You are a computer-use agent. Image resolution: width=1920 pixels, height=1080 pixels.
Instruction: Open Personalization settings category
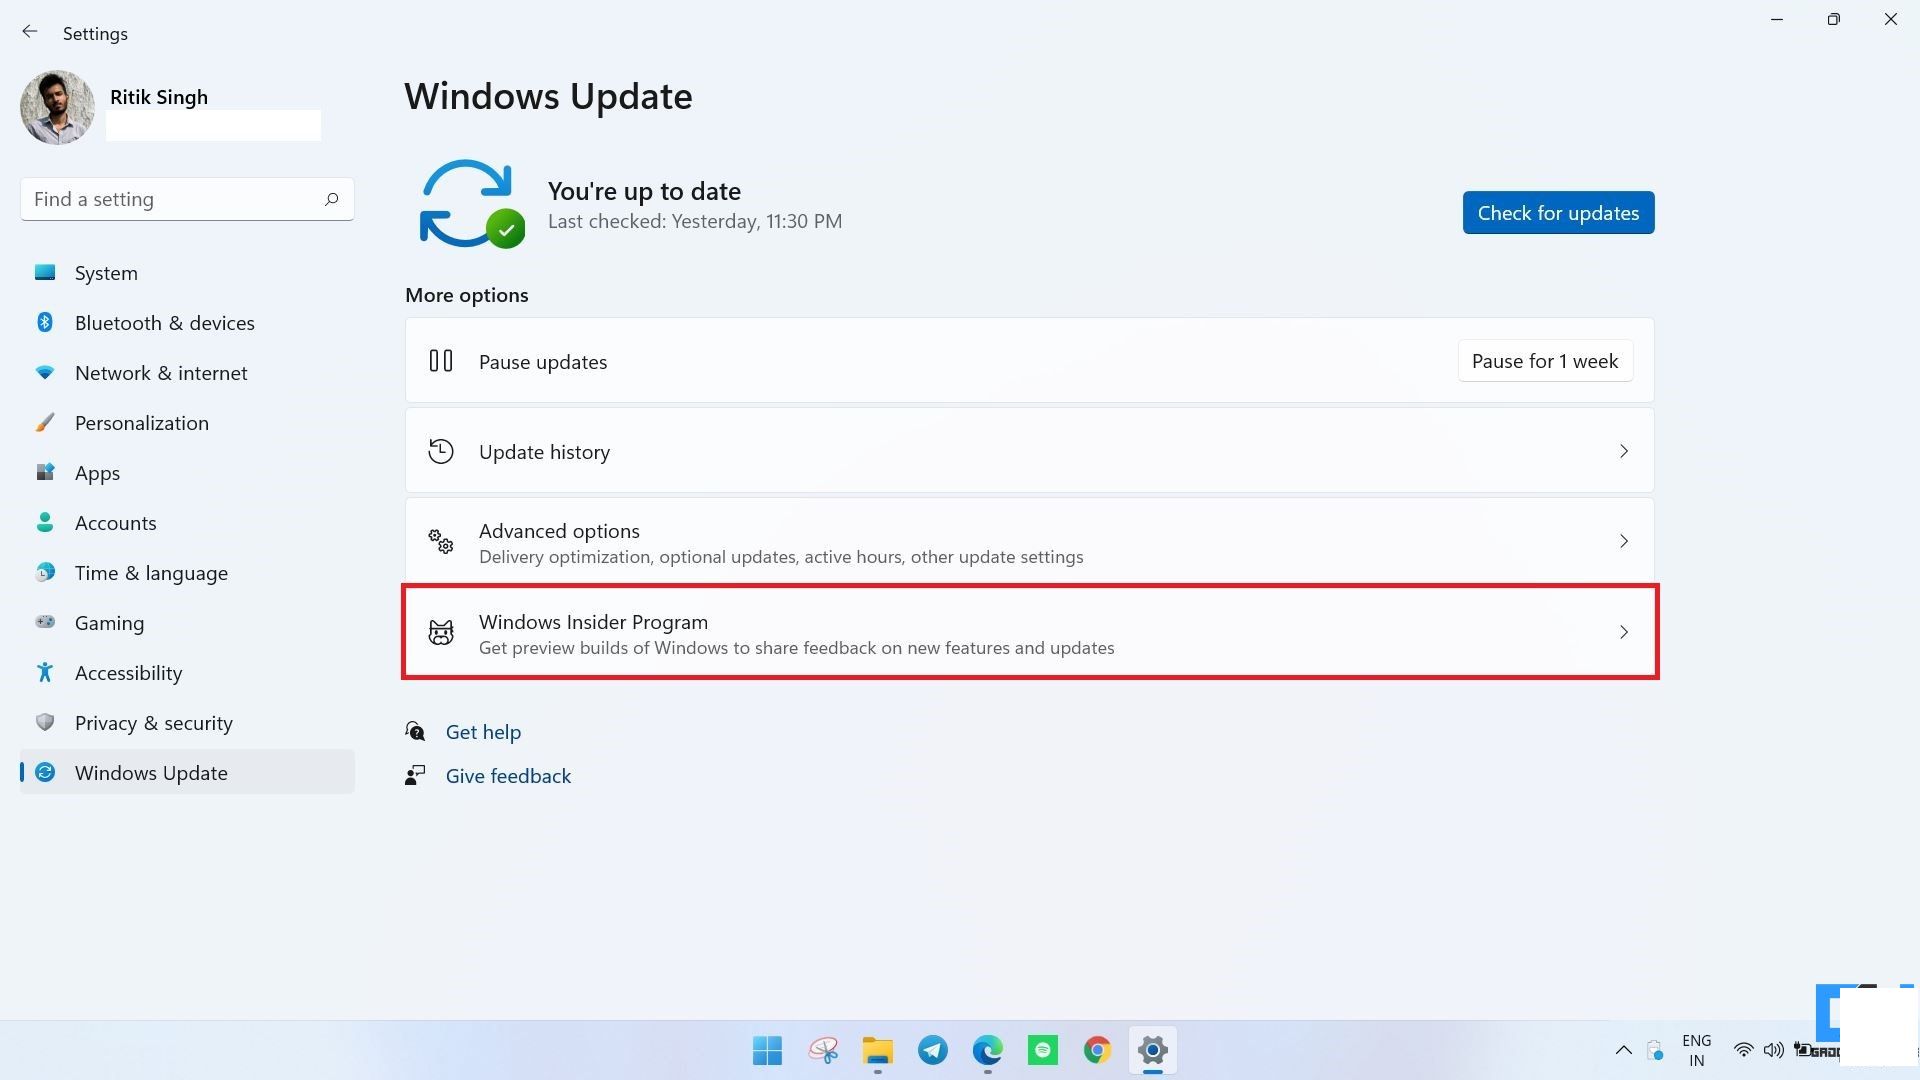pyautogui.click(x=142, y=422)
